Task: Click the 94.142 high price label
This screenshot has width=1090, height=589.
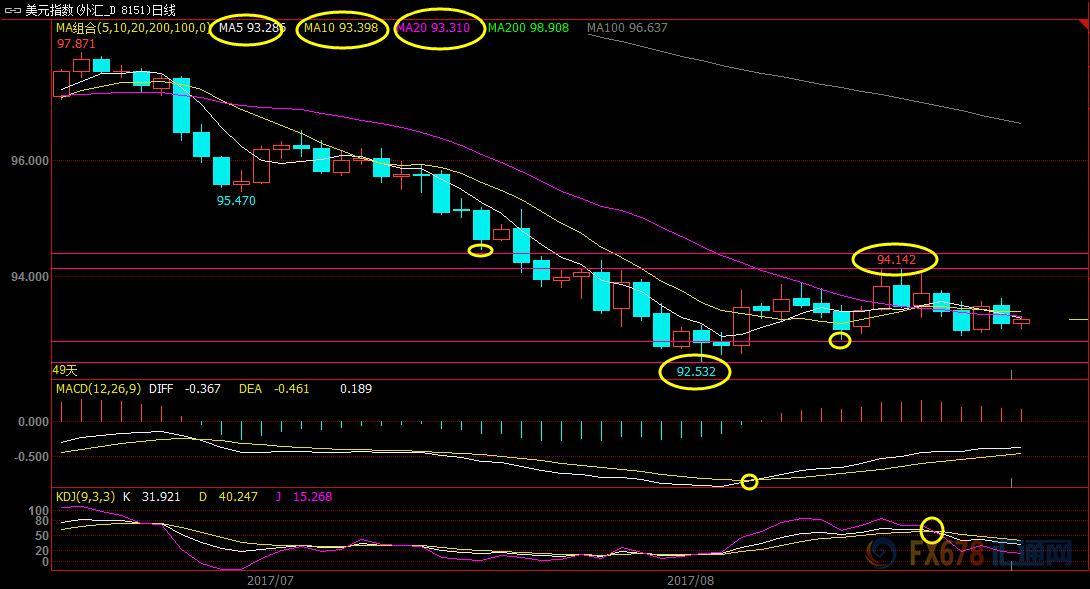Action: pyautogui.click(x=896, y=259)
